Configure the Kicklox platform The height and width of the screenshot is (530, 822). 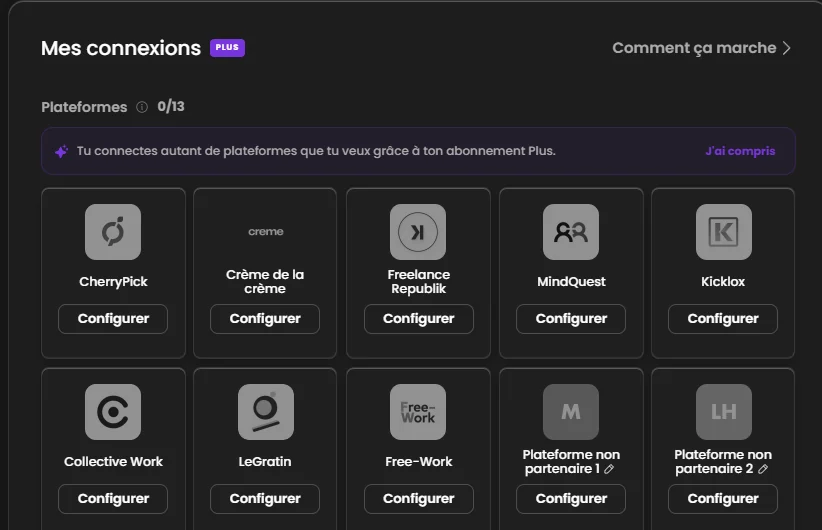(x=723, y=319)
